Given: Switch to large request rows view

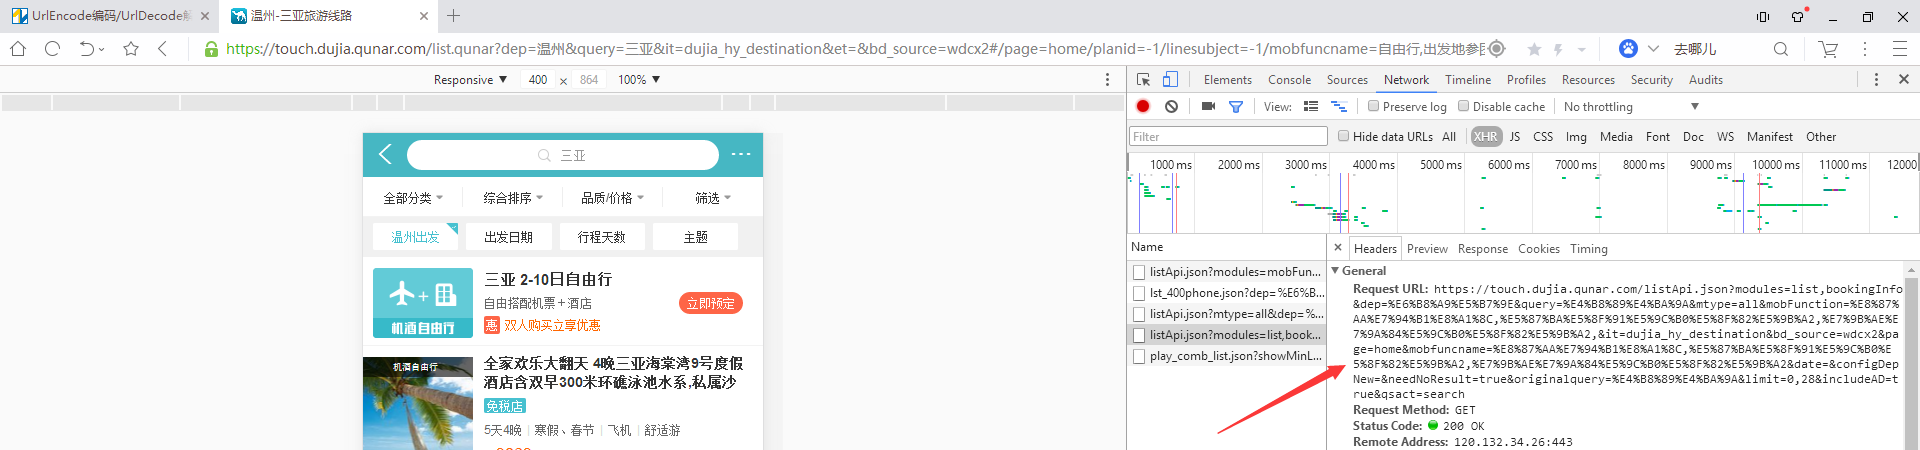Looking at the screenshot, I should coord(1311,106).
